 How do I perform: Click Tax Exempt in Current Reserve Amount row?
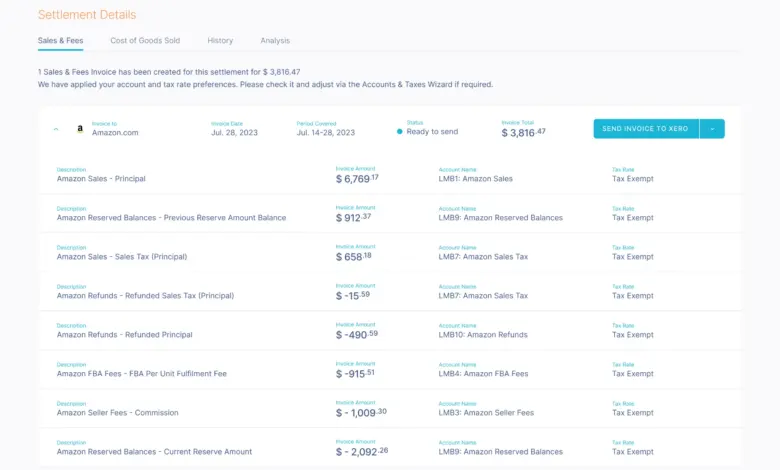633,452
